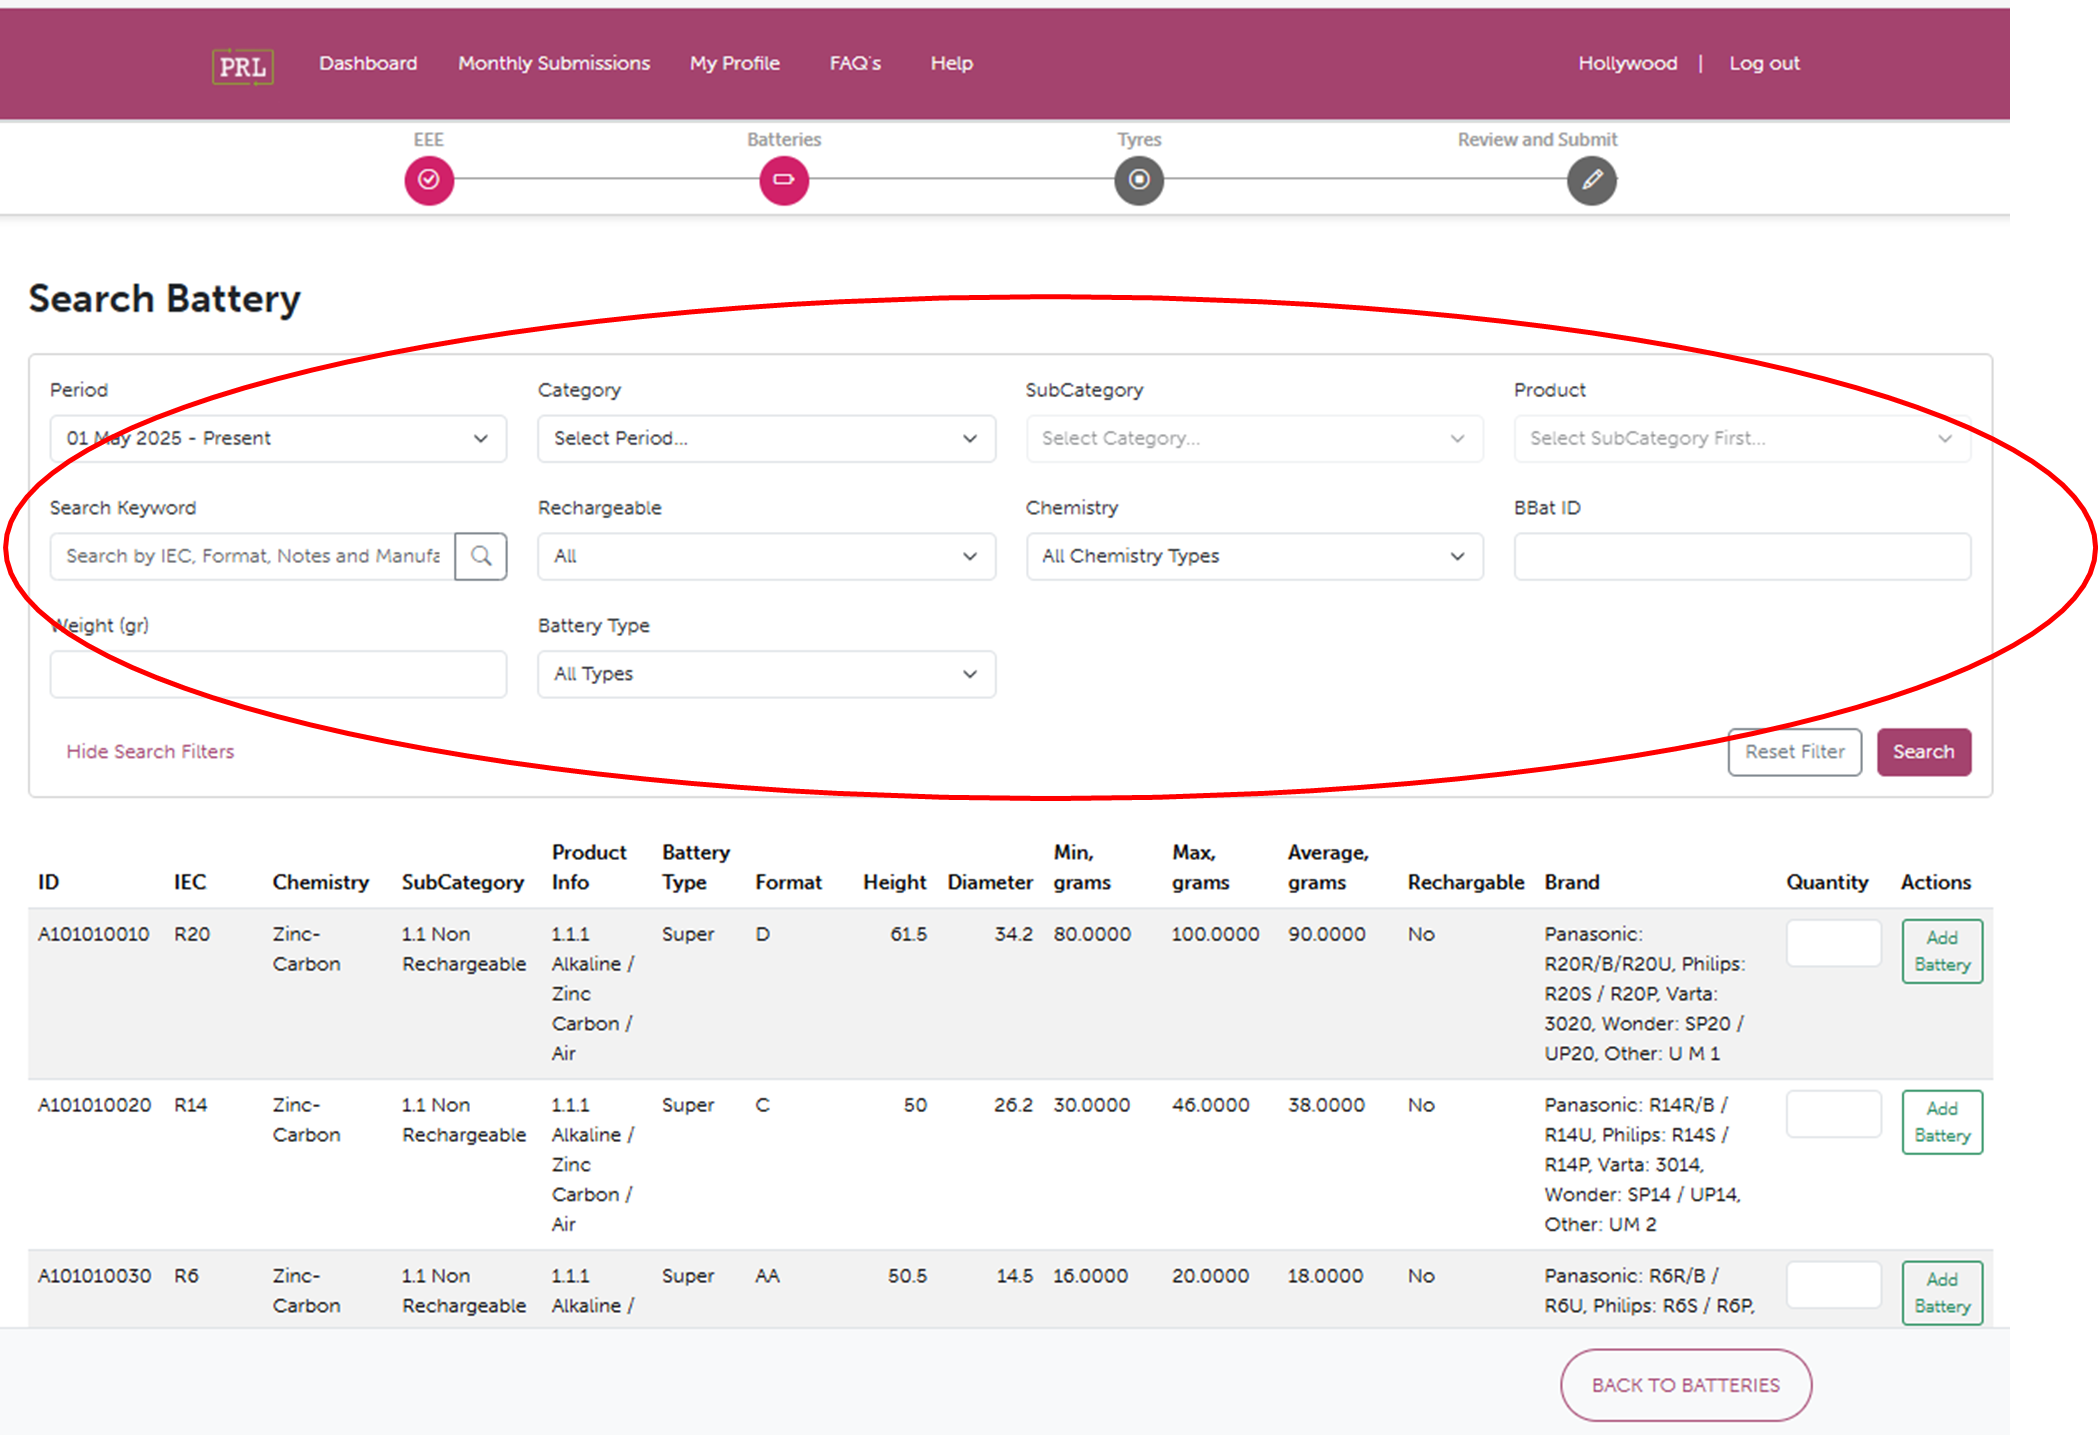Select the completed EEE step icon

coord(429,181)
